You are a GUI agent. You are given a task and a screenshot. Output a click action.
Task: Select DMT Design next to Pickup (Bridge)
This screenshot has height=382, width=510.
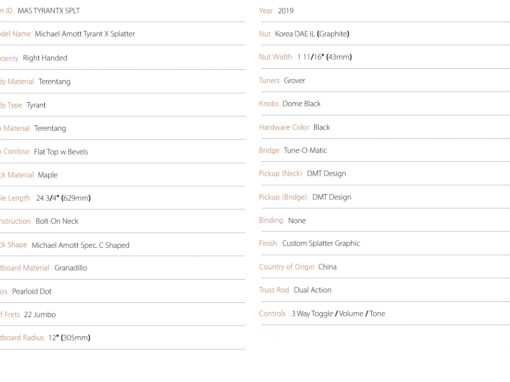click(332, 197)
